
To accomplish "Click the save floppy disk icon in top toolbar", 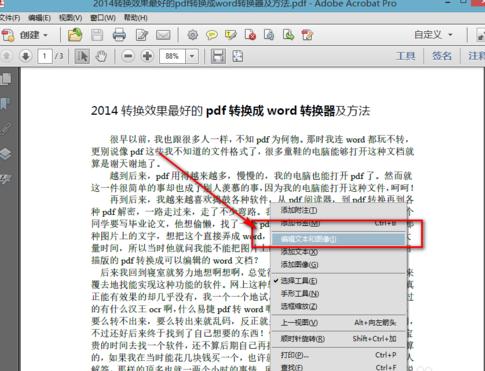I will 97,35.
